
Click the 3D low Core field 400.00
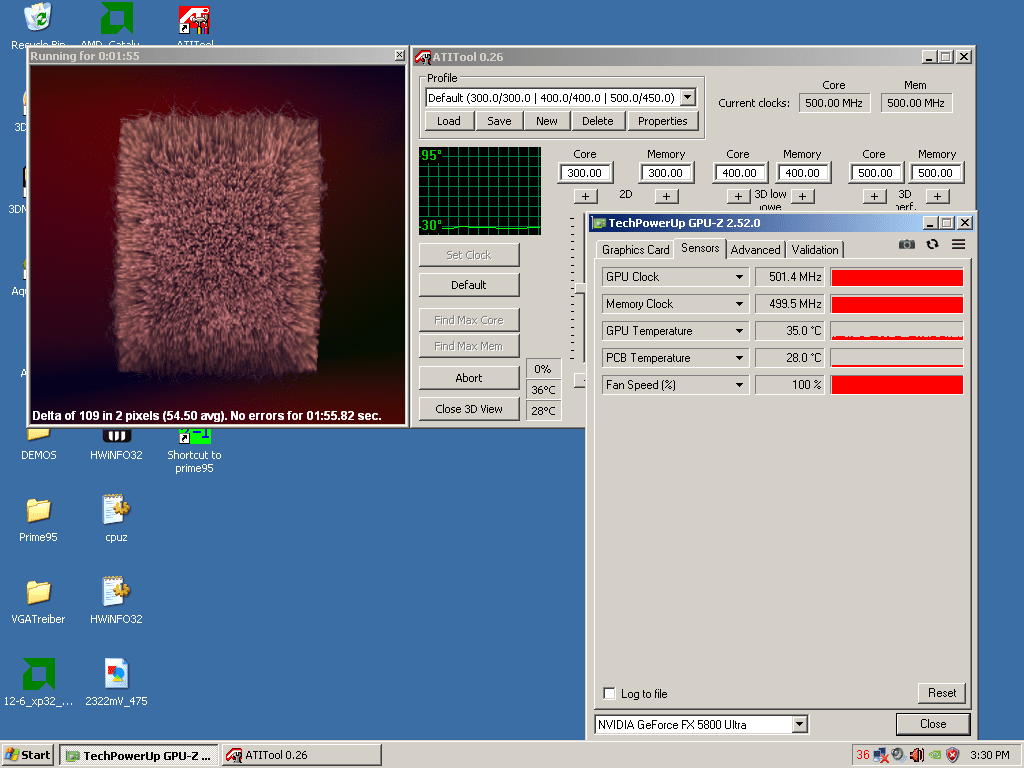pos(739,173)
